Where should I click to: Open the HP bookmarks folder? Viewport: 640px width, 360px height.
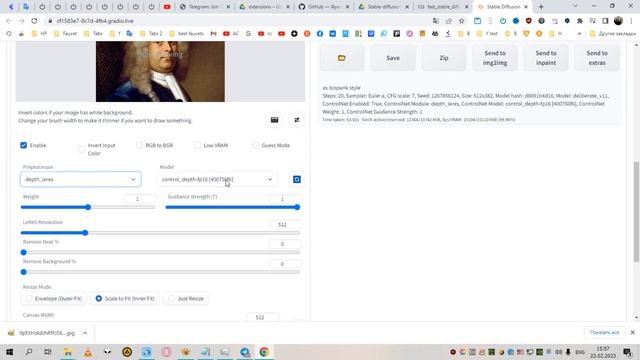click(x=39, y=33)
